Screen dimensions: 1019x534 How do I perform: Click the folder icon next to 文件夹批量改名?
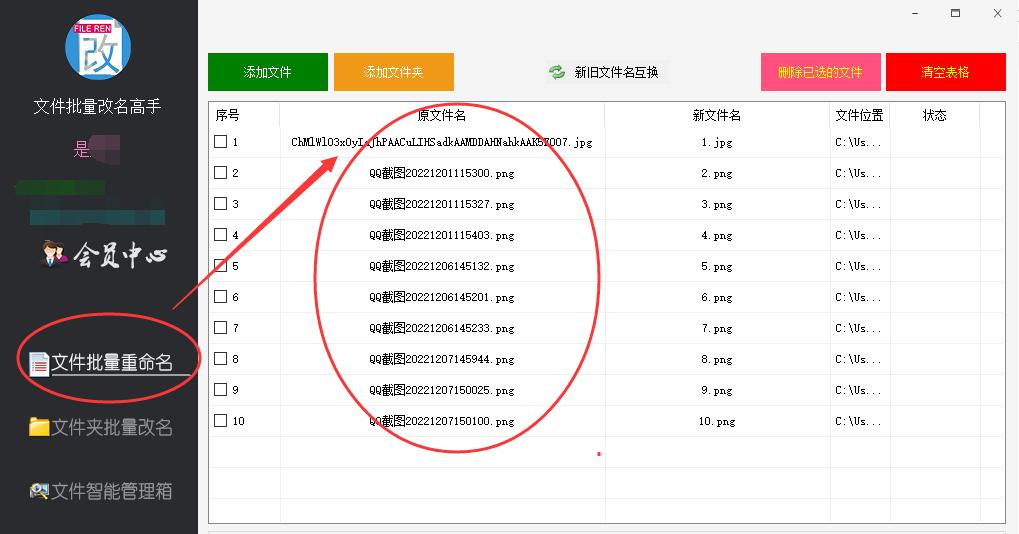tap(39, 427)
